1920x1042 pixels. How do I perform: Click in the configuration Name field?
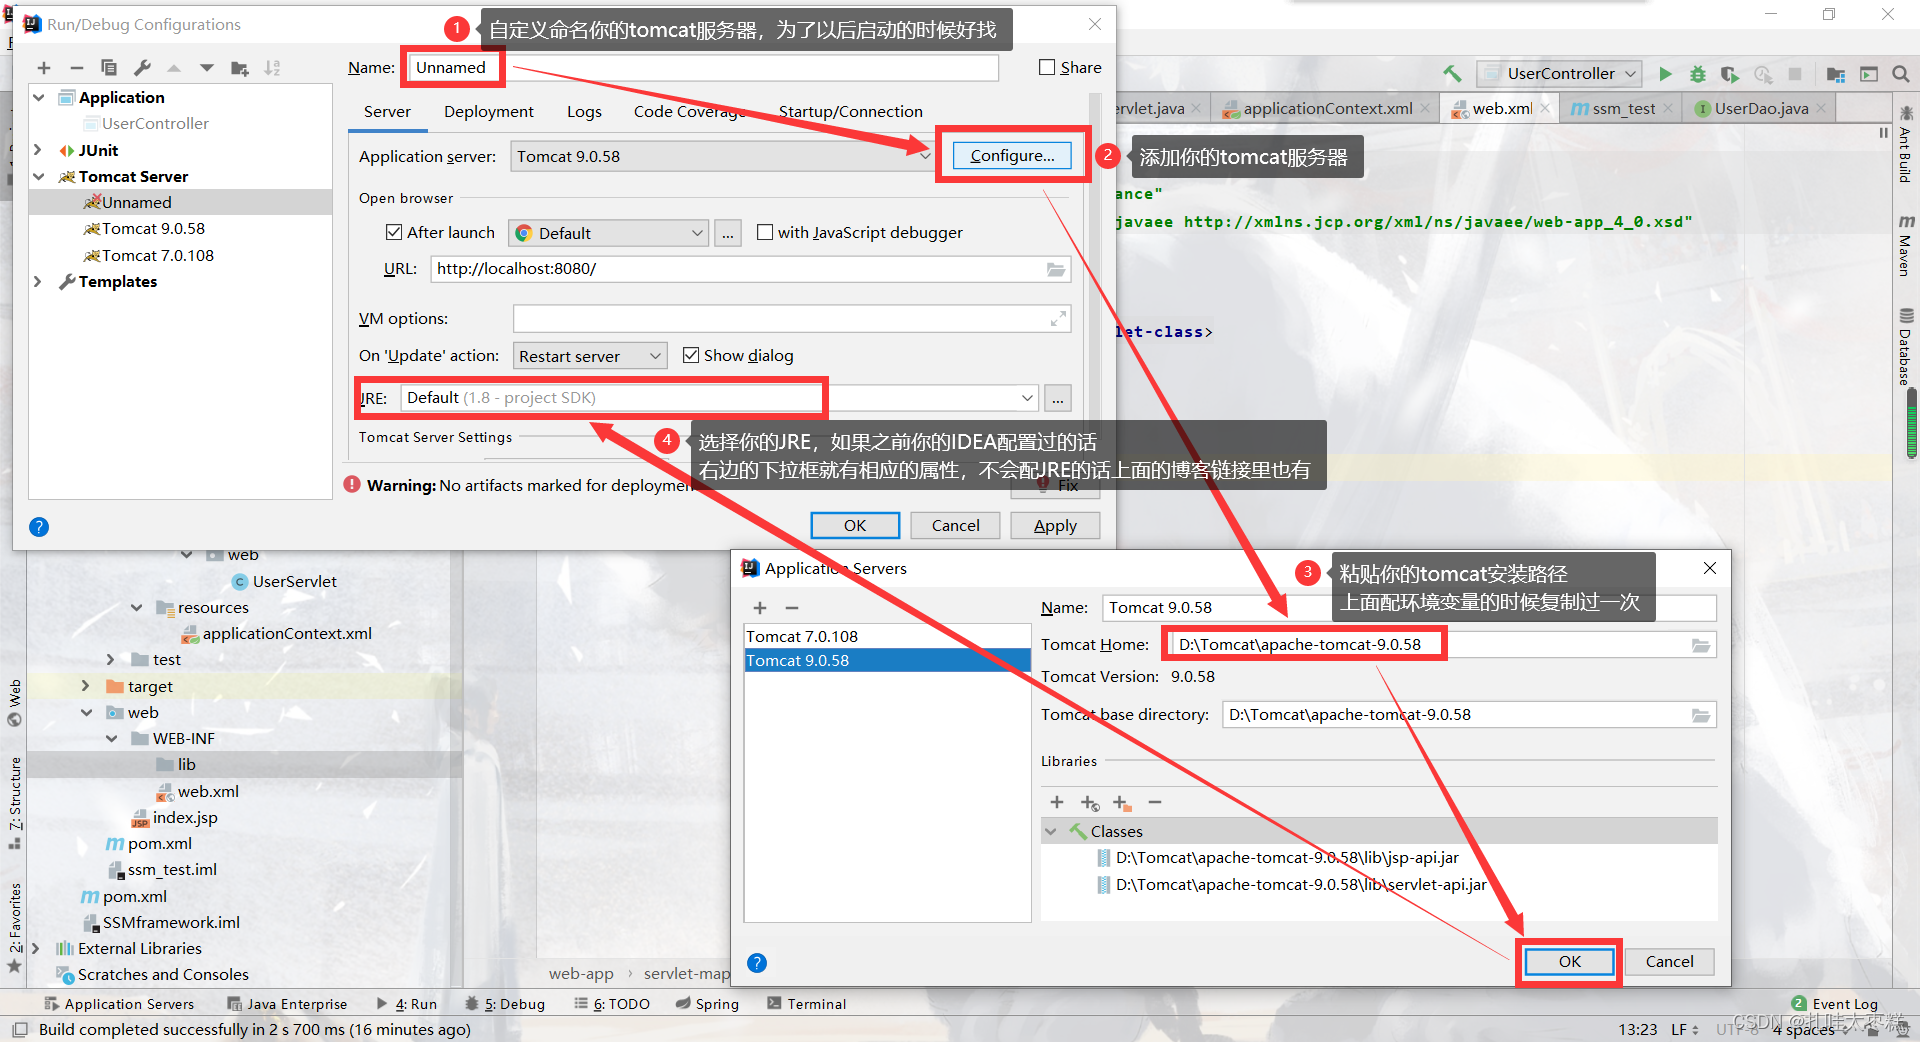703,67
